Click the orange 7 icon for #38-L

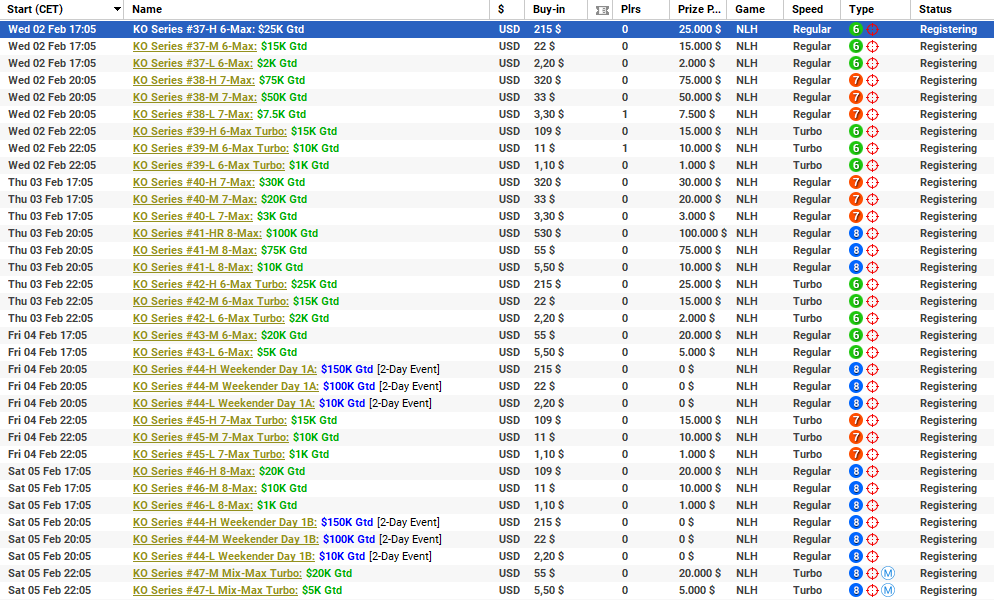[856, 114]
